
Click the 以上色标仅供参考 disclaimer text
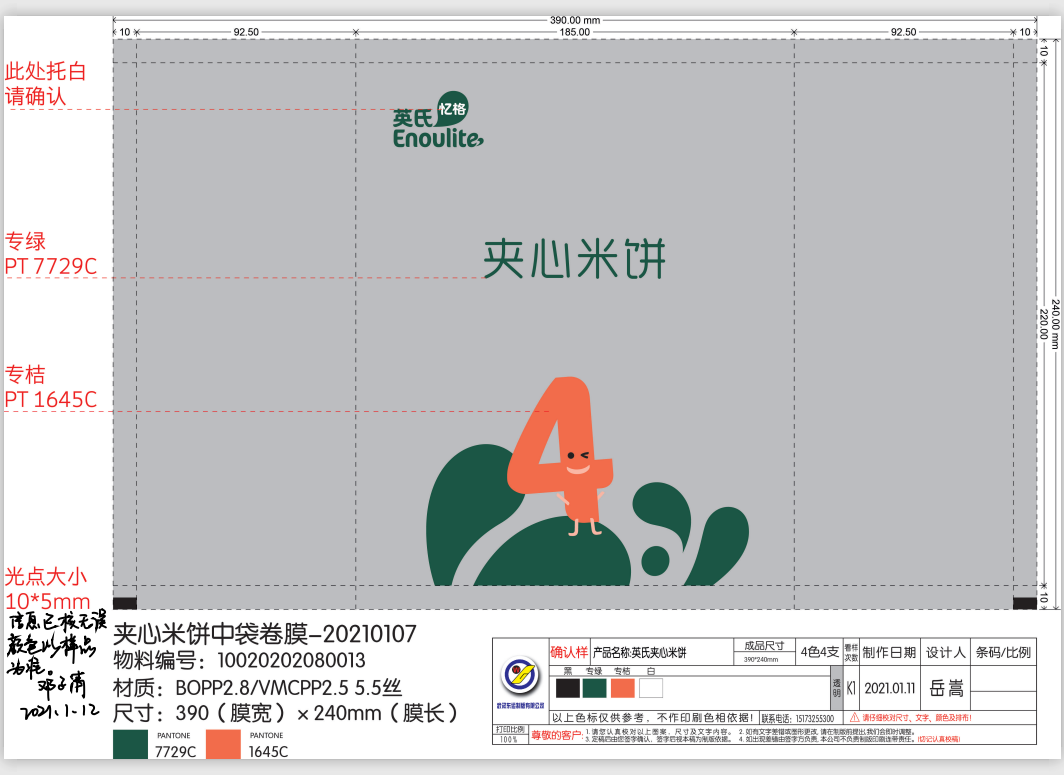[653, 718]
